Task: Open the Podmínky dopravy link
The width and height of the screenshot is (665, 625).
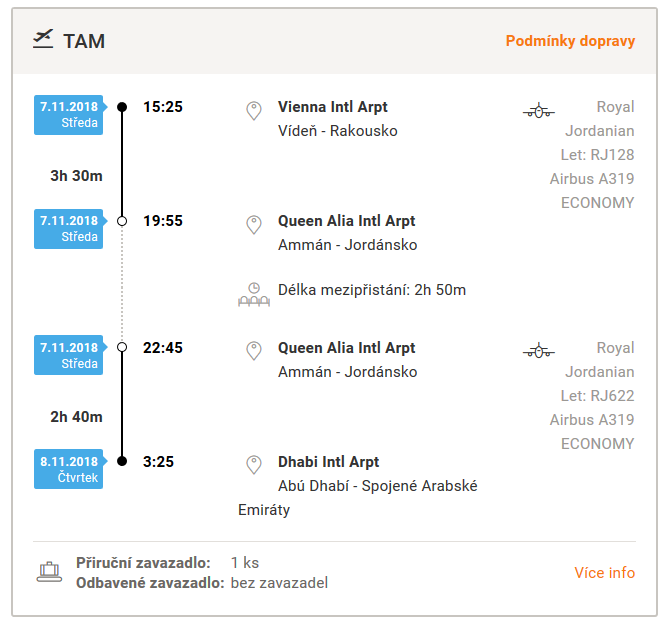Action: point(570,41)
